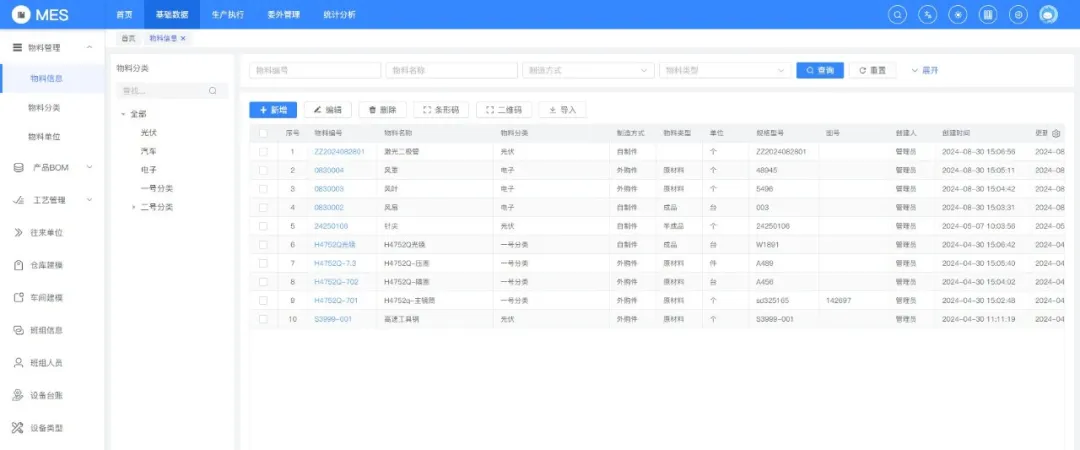Click the blue 新增 button

(273, 110)
